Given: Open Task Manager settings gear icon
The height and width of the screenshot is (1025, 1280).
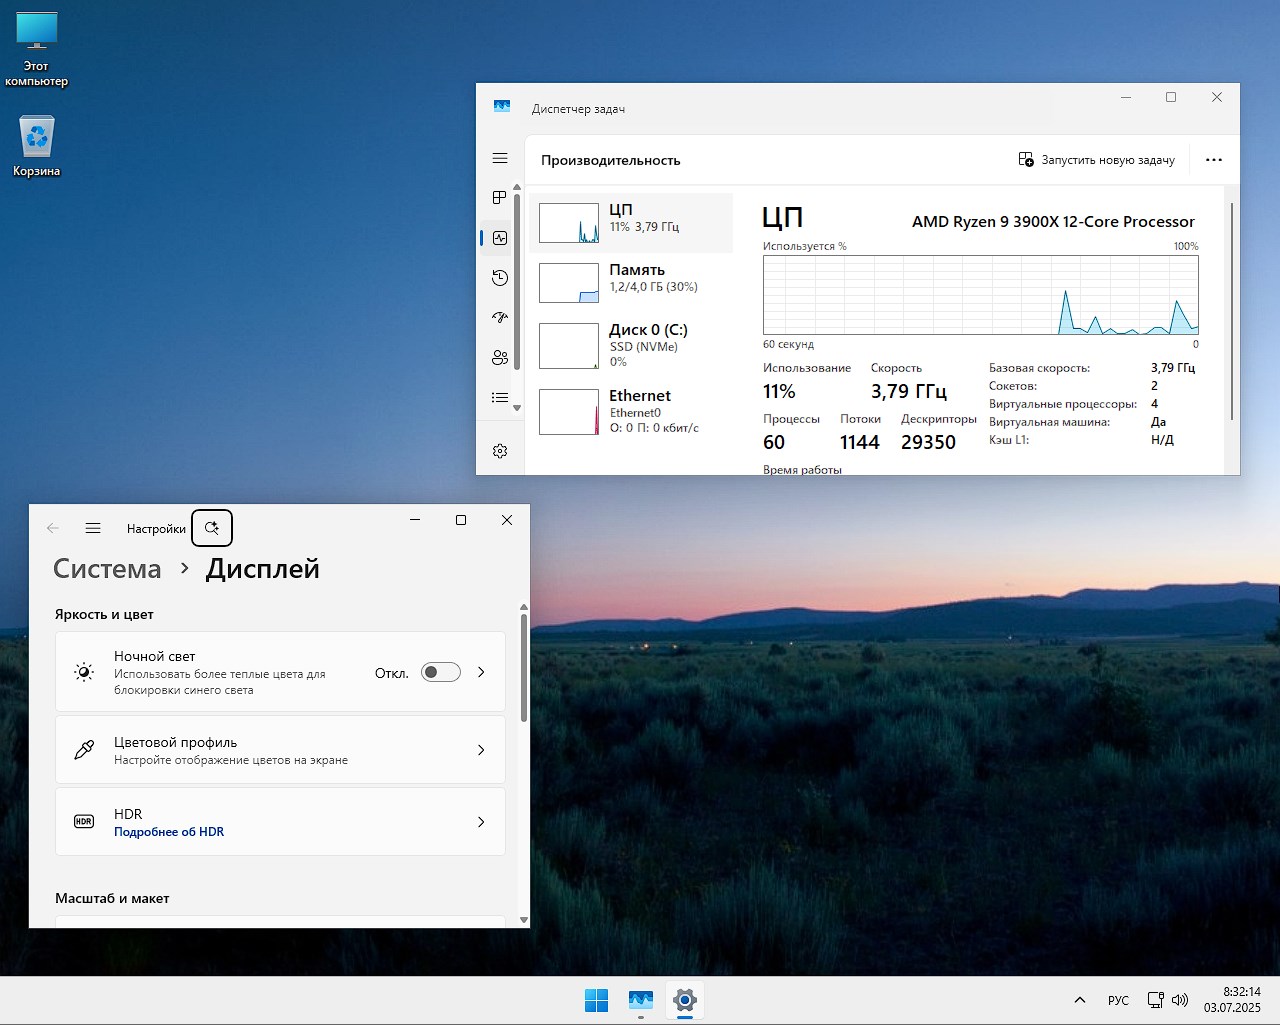Looking at the screenshot, I should pos(500,451).
